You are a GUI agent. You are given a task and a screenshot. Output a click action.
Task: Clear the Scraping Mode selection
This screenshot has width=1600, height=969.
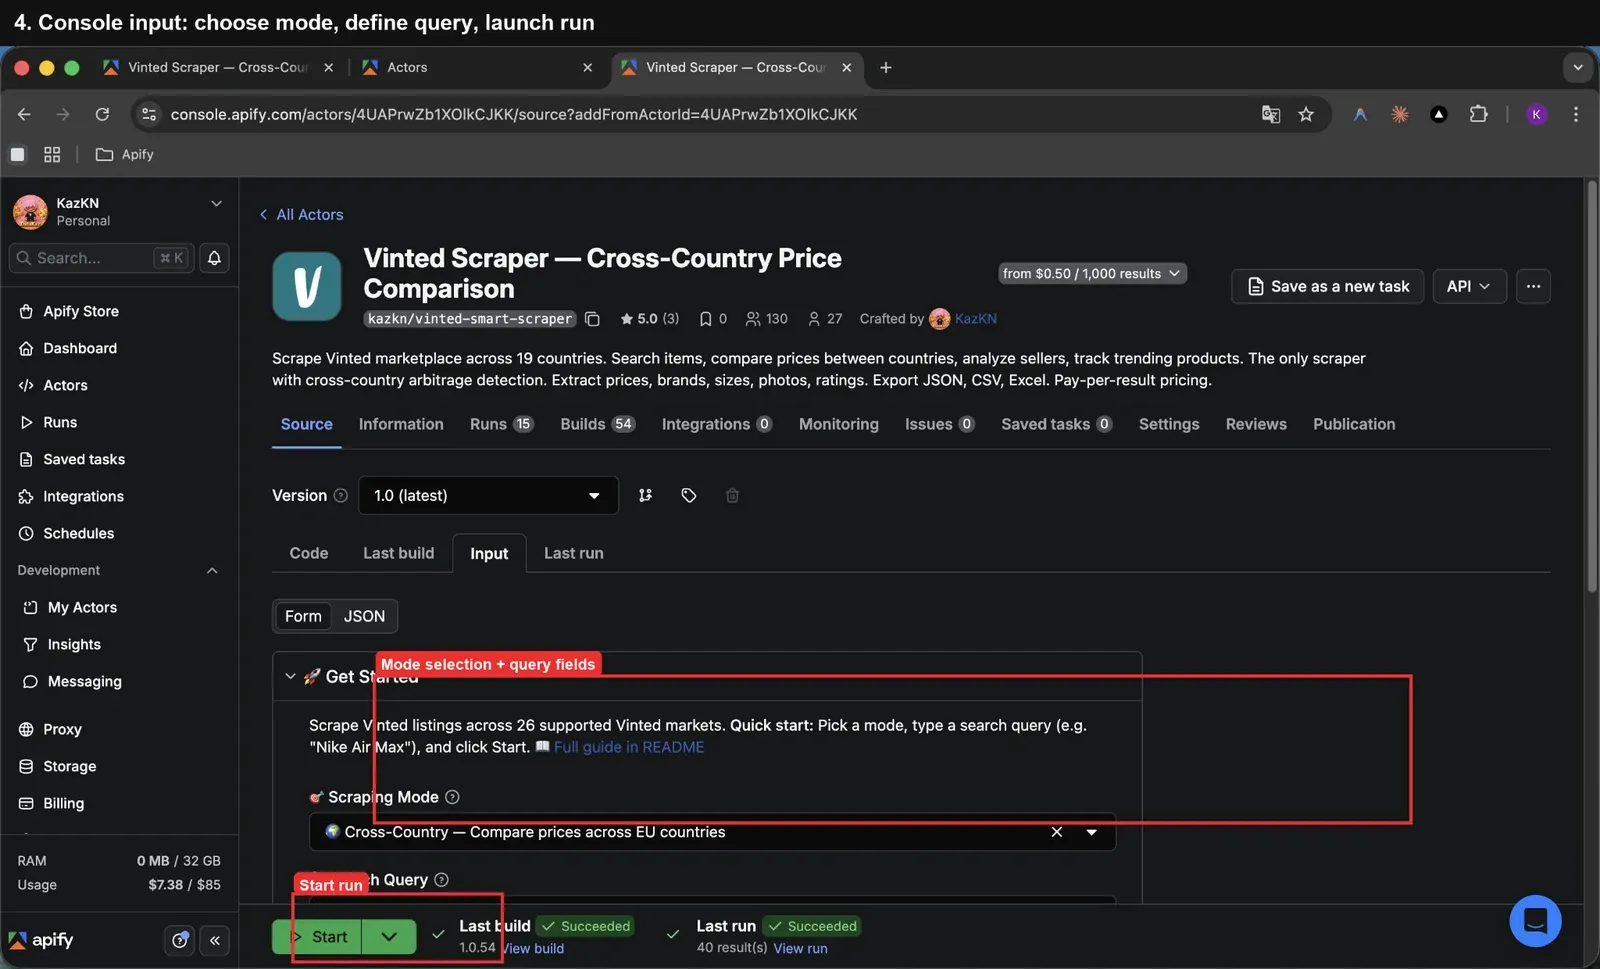(1056, 832)
